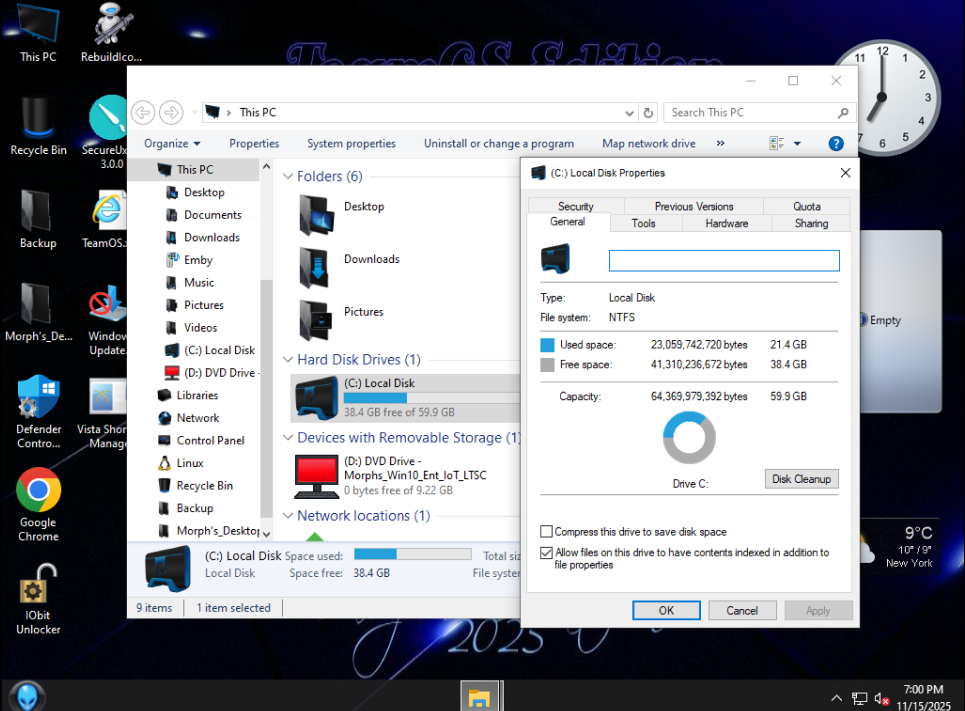
Task: Click Map network drive in toolbar
Action: (649, 143)
